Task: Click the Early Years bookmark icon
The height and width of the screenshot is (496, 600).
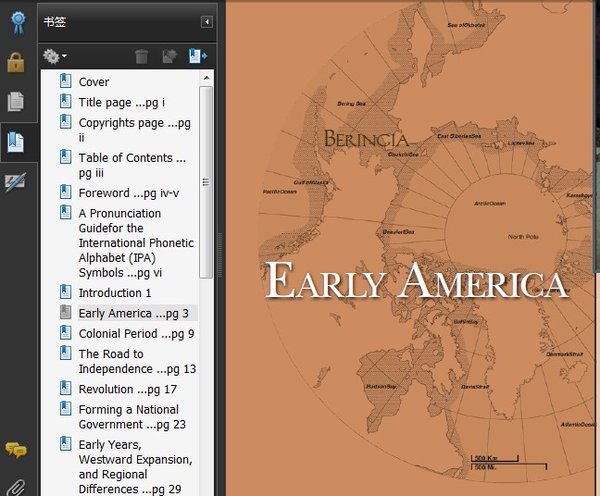Action: pyautogui.click(x=66, y=443)
